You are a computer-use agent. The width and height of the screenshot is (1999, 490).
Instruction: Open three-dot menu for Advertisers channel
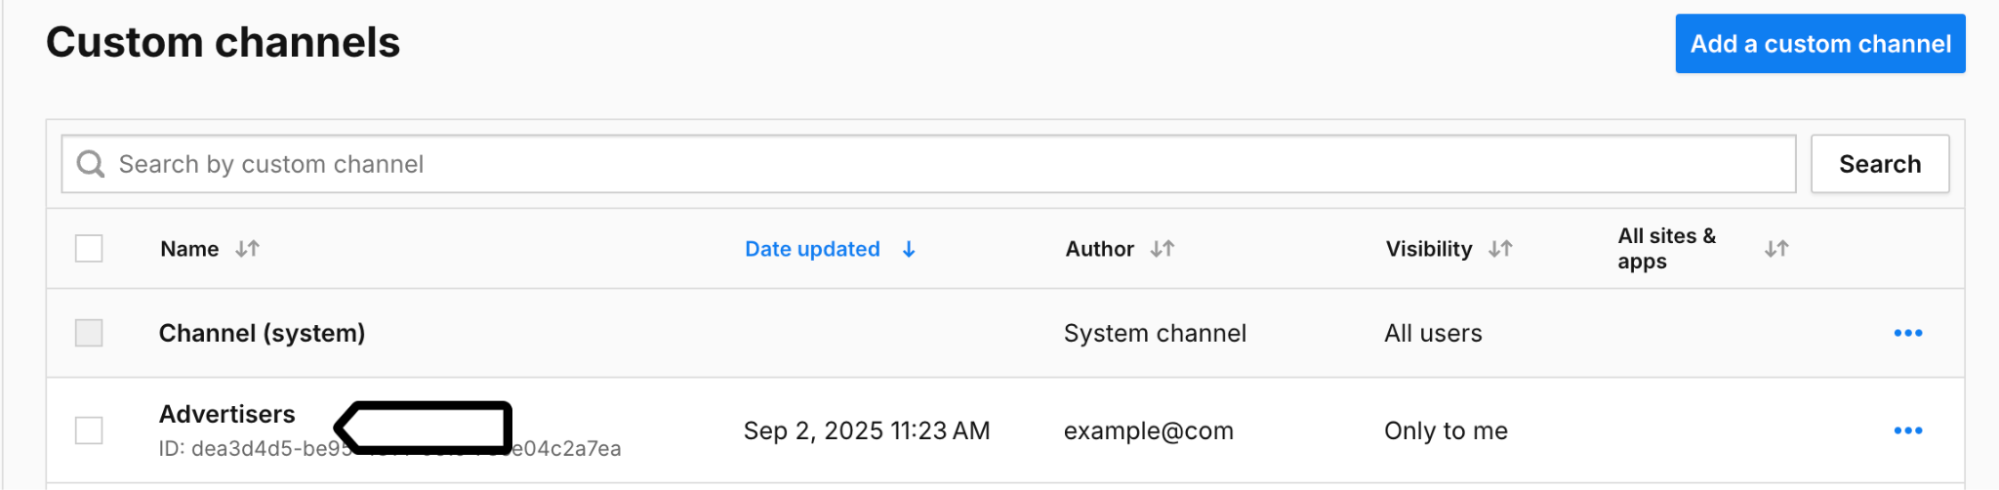click(x=1907, y=431)
